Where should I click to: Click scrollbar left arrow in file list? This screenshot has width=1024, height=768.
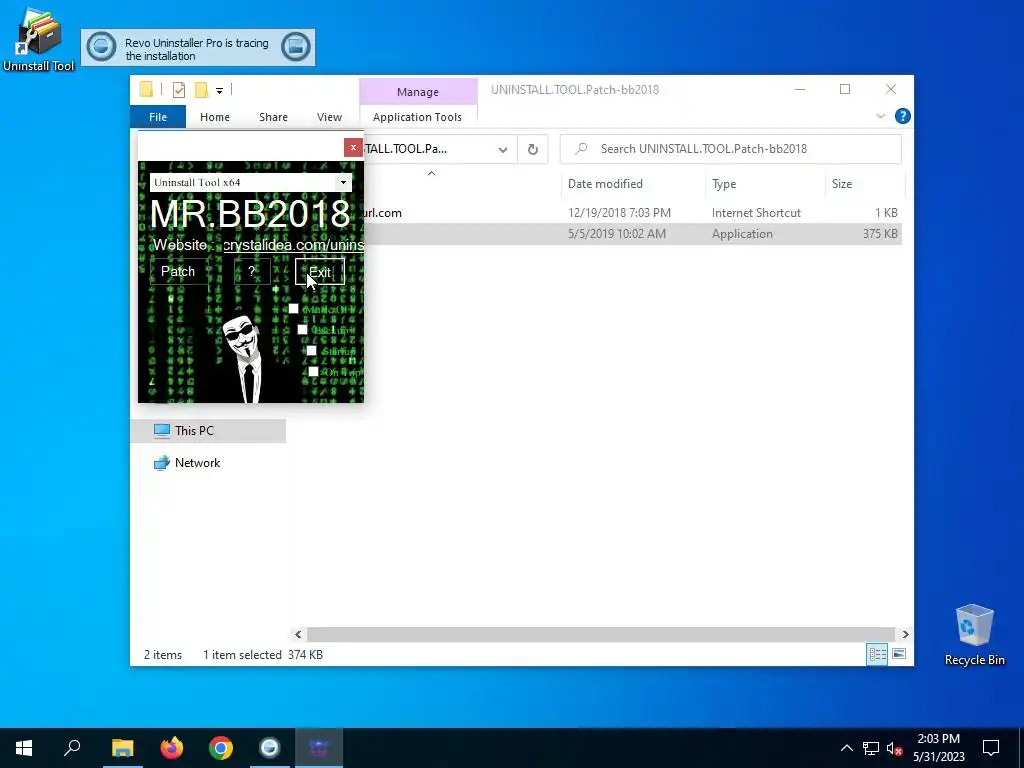coord(298,634)
